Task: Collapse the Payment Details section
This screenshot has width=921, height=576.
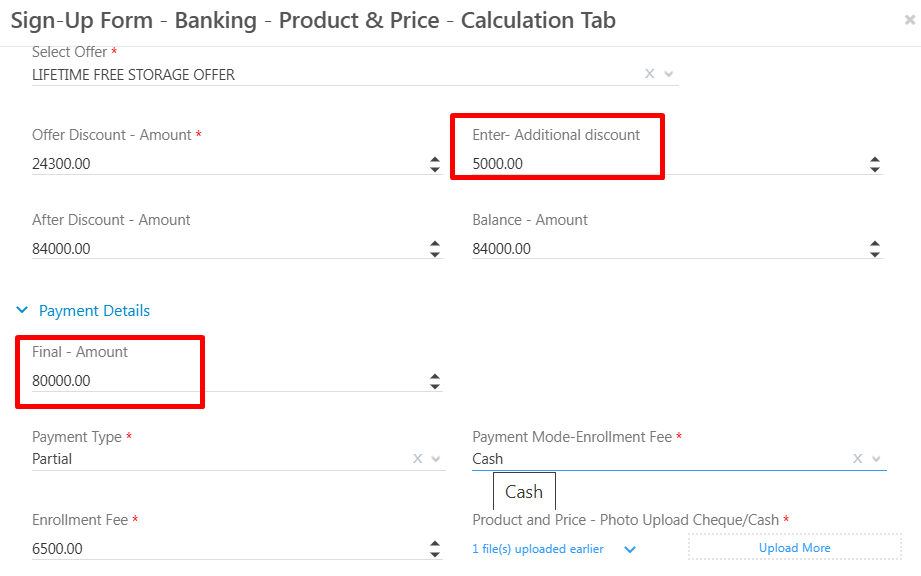Action: coord(22,311)
